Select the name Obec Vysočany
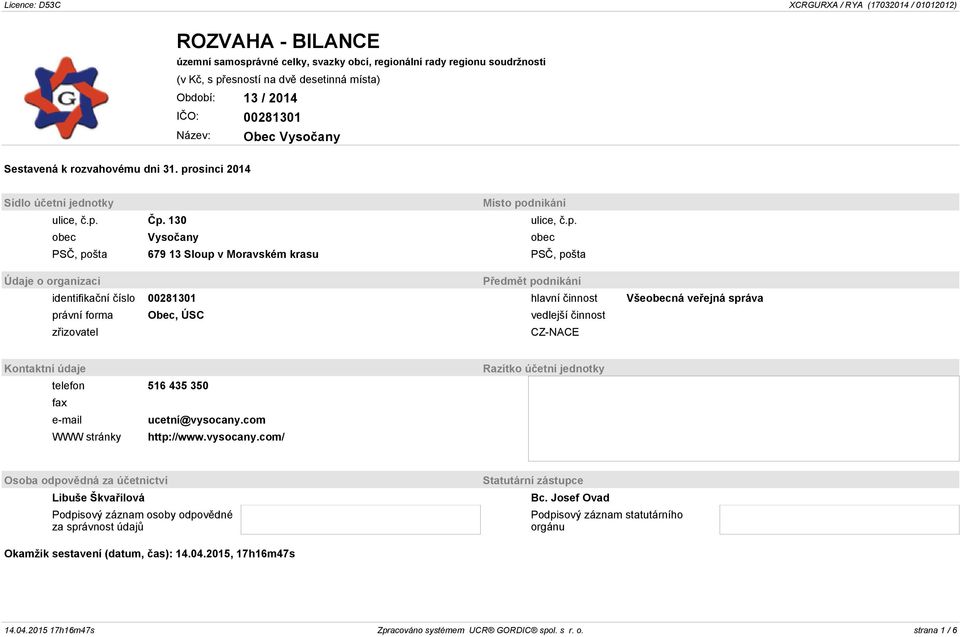The width and height of the screenshot is (960, 637). pos(291,137)
